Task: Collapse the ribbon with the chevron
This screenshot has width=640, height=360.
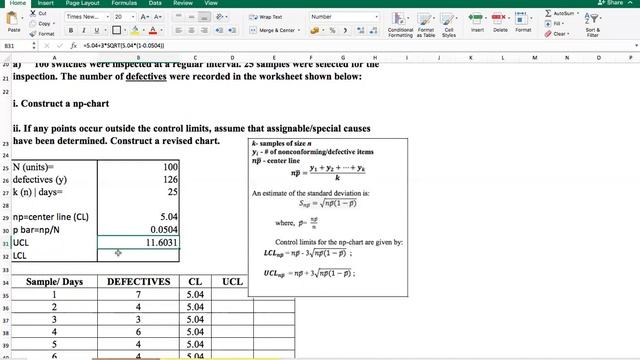Action: tap(631, 3)
